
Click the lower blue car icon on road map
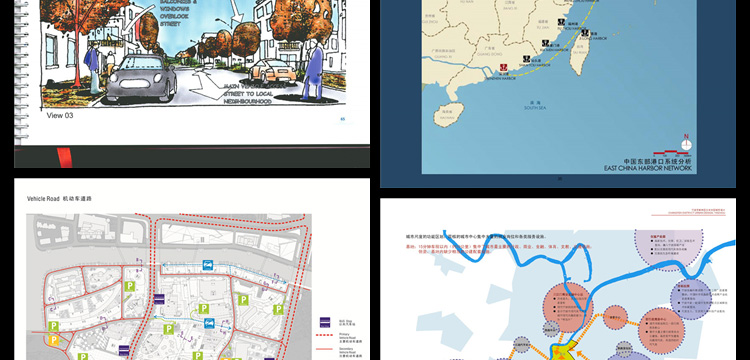(209, 323)
